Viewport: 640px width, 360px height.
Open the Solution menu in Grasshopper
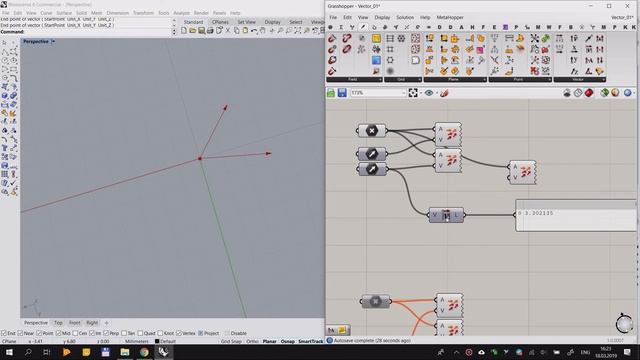pyautogui.click(x=405, y=18)
